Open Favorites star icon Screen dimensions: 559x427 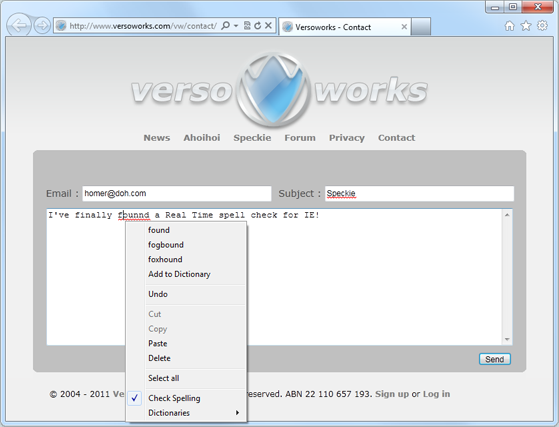click(x=526, y=26)
